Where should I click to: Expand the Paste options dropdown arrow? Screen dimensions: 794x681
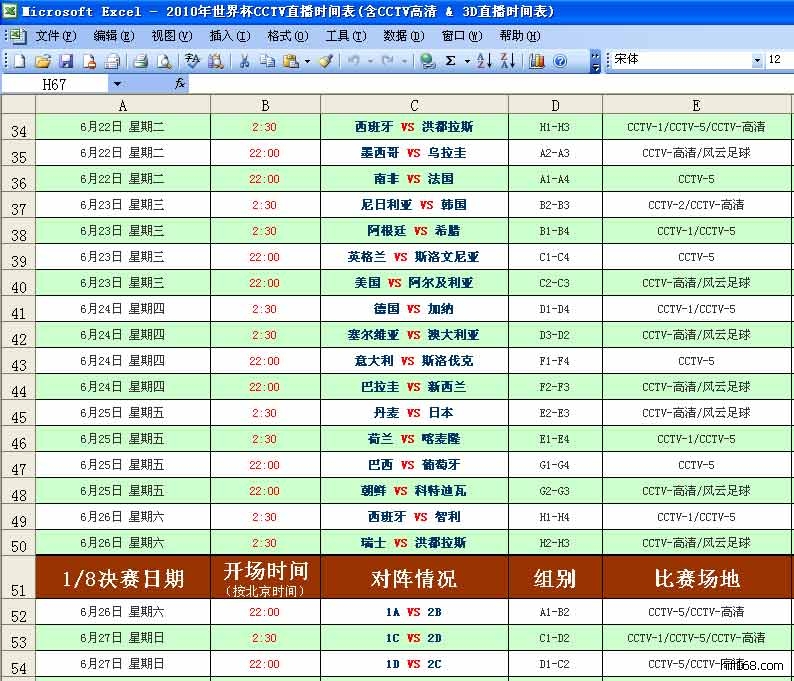(x=307, y=61)
